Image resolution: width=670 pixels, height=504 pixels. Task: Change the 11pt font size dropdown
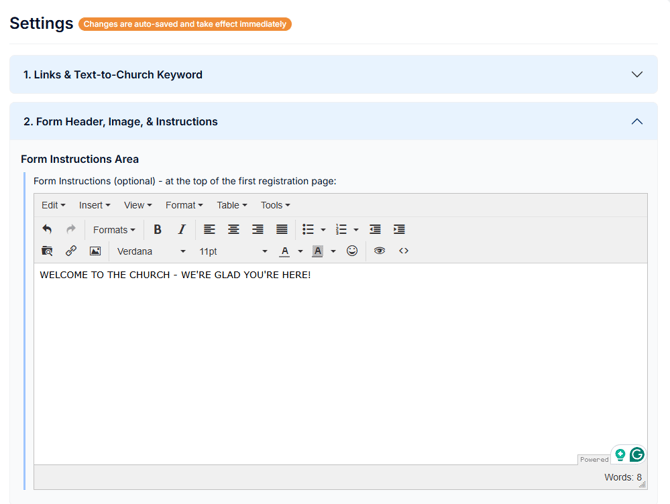click(233, 252)
